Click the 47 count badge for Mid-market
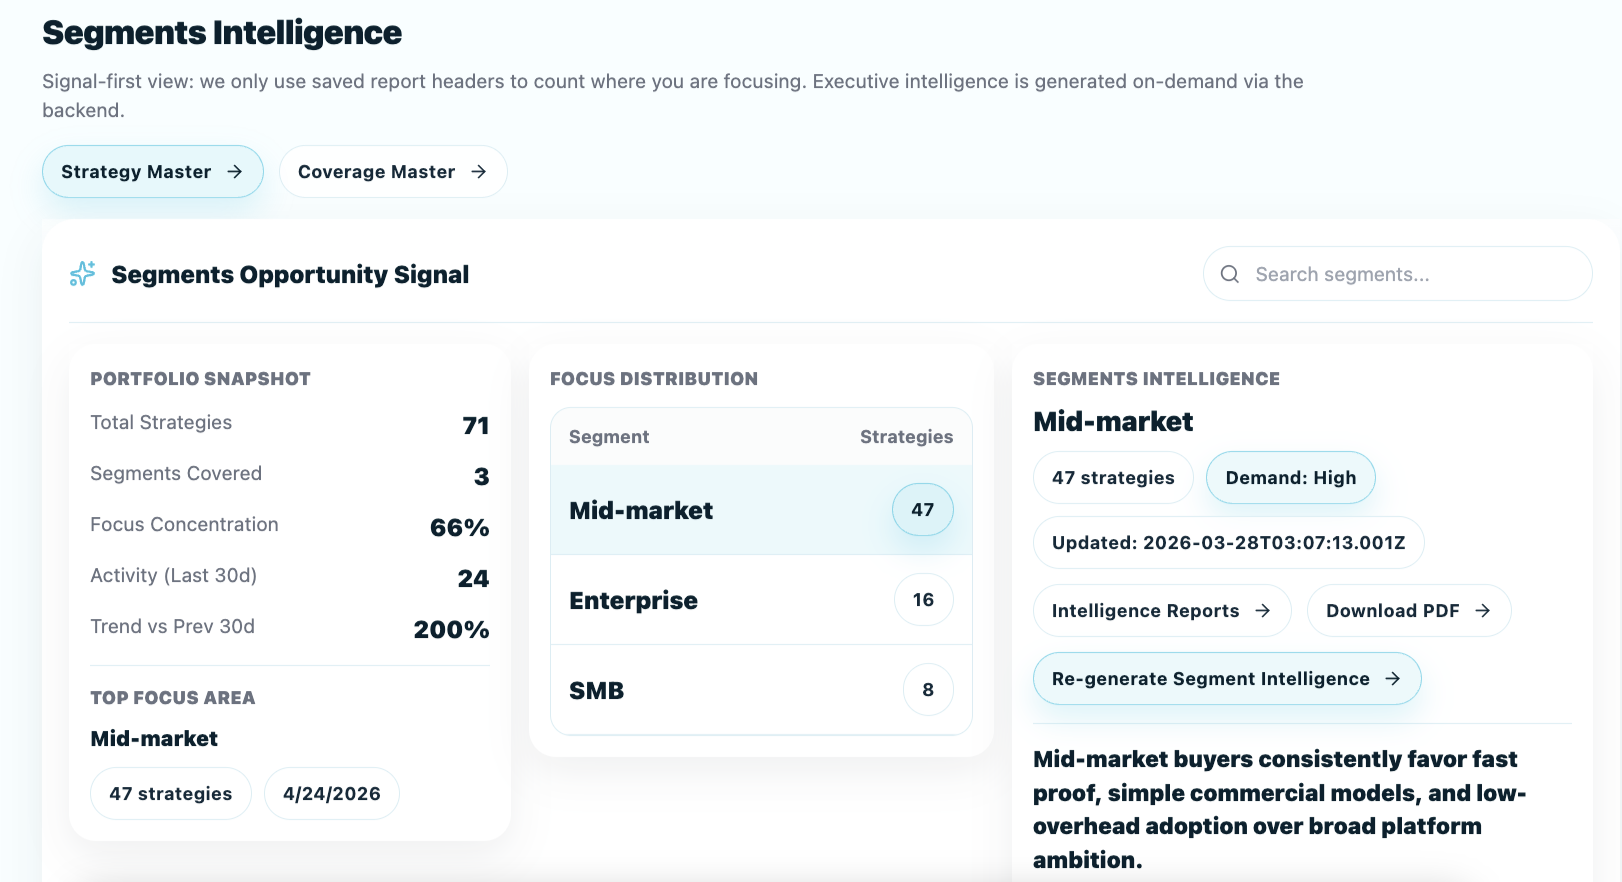The height and width of the screenshot is (882, 1622). point(922,510)
